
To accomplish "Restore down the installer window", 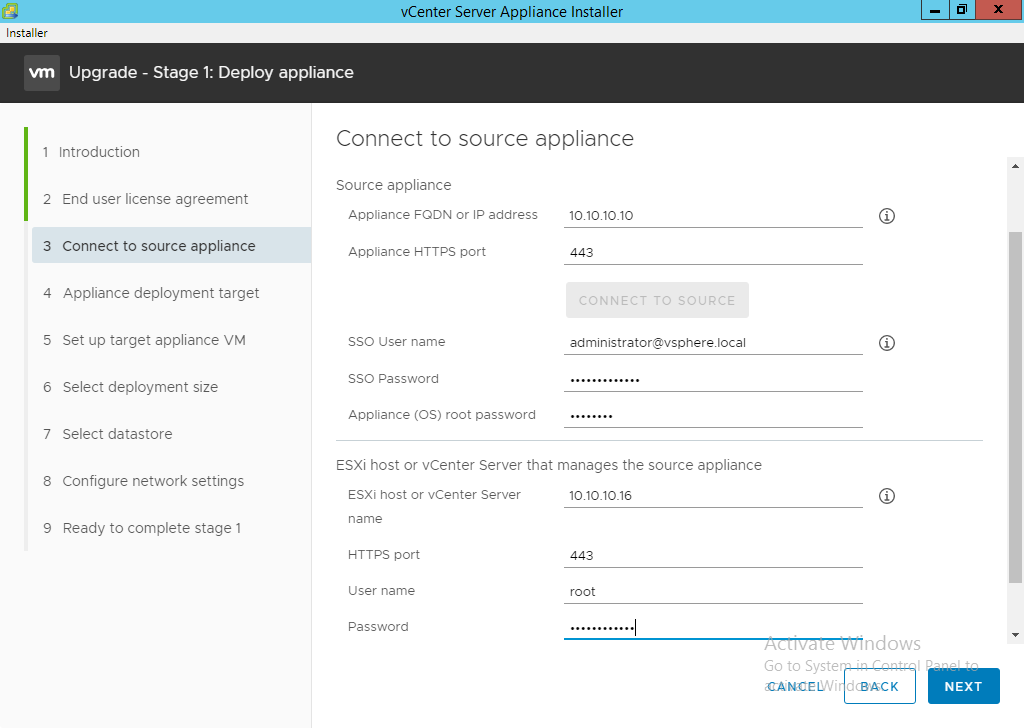I will click(961, 10).
